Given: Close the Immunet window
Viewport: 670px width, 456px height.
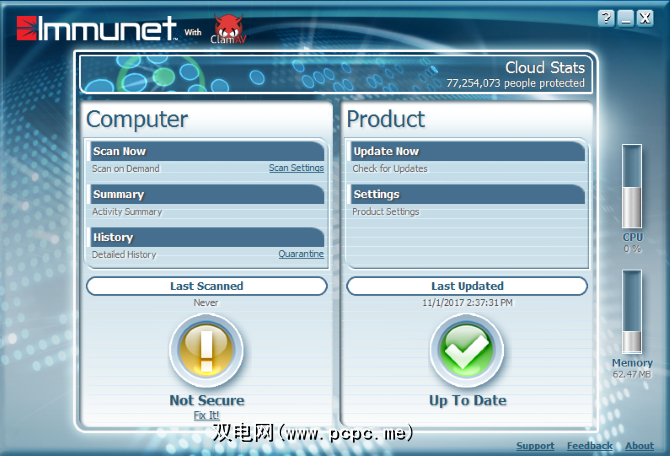Looking at the screenshot, I should pyautogui.click(x=645, y=18).
